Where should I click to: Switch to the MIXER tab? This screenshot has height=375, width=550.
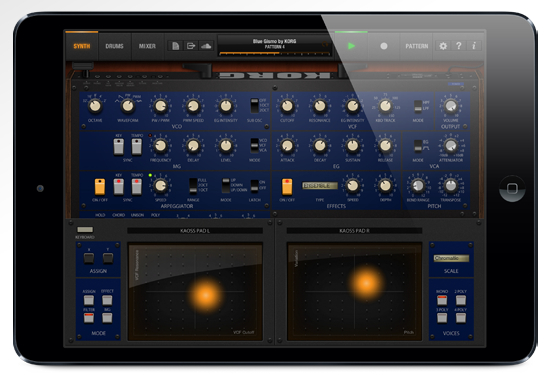(x=147, y=46)
